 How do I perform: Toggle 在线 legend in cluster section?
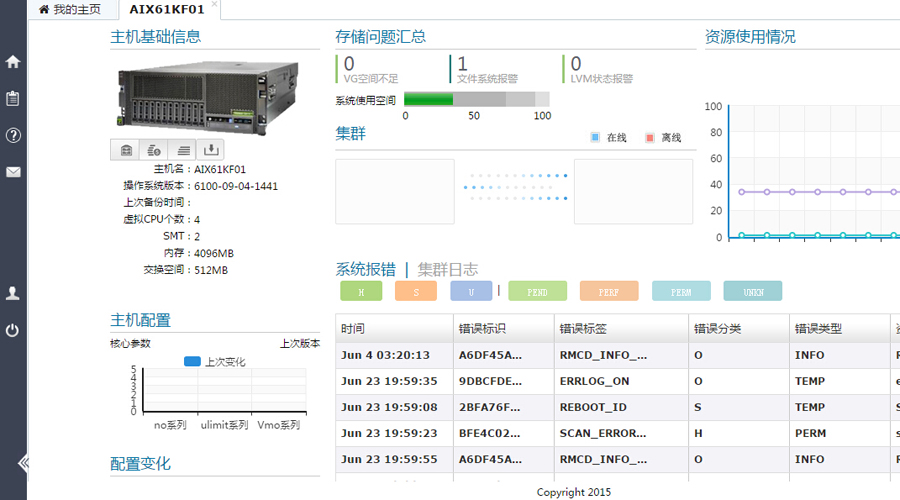[x=608, y=137]
